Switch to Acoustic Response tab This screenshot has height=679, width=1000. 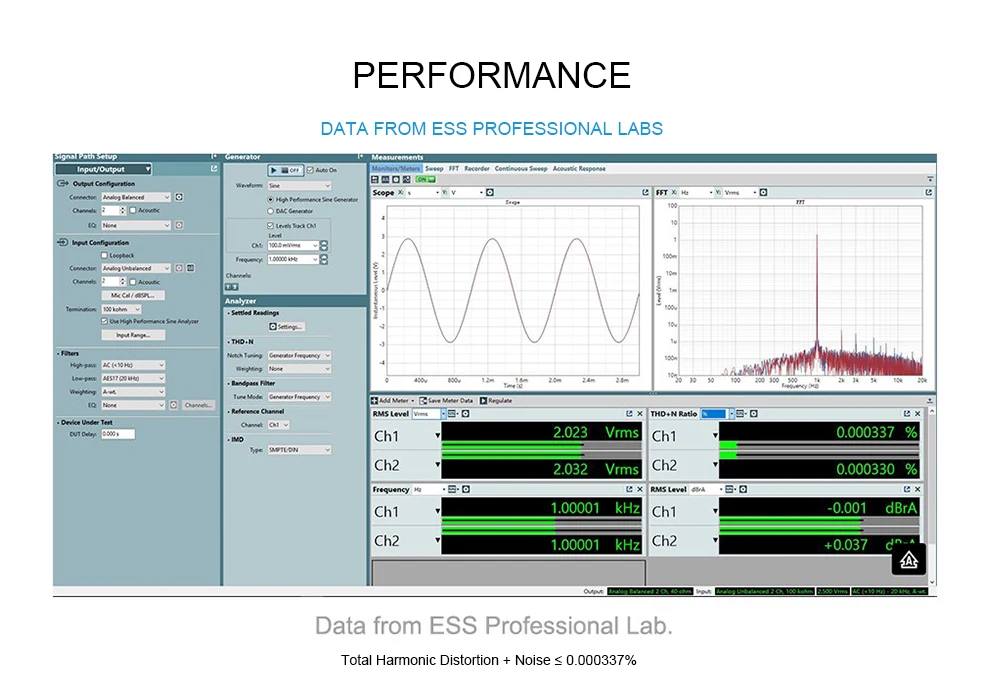pyautogui.click(x=579, y=168)
